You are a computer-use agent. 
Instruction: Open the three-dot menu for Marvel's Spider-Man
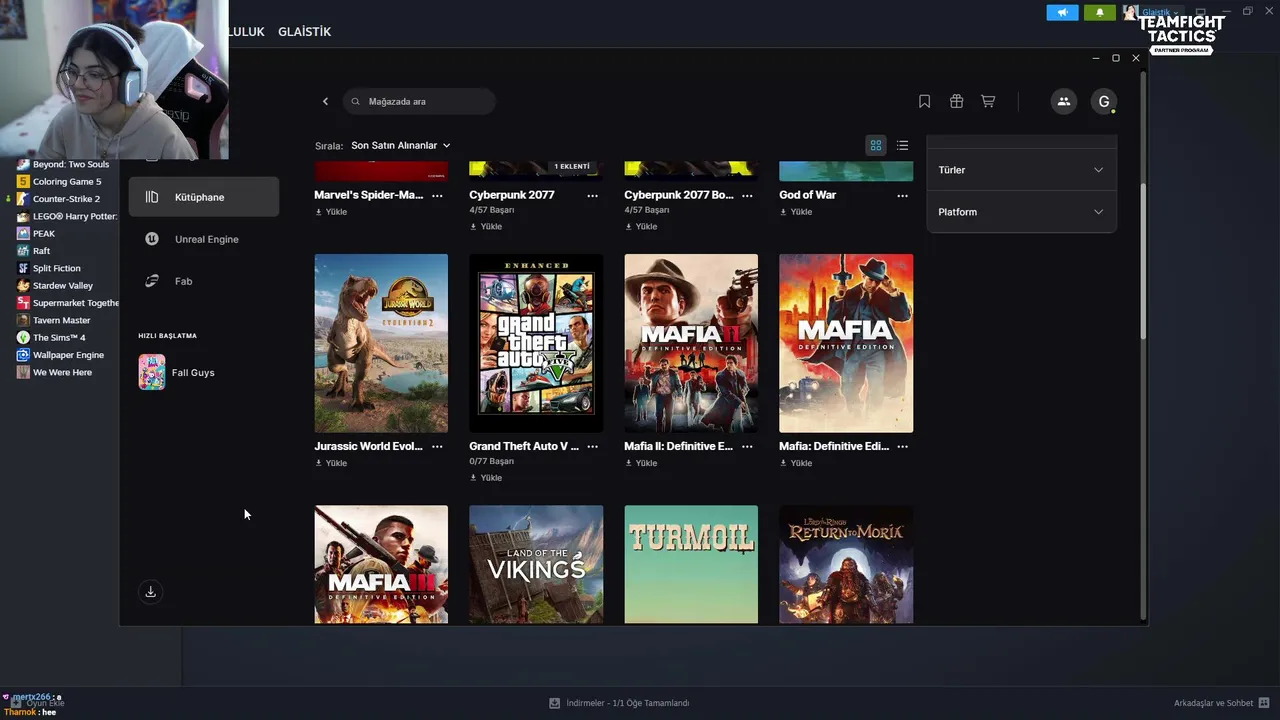point(437,196)
